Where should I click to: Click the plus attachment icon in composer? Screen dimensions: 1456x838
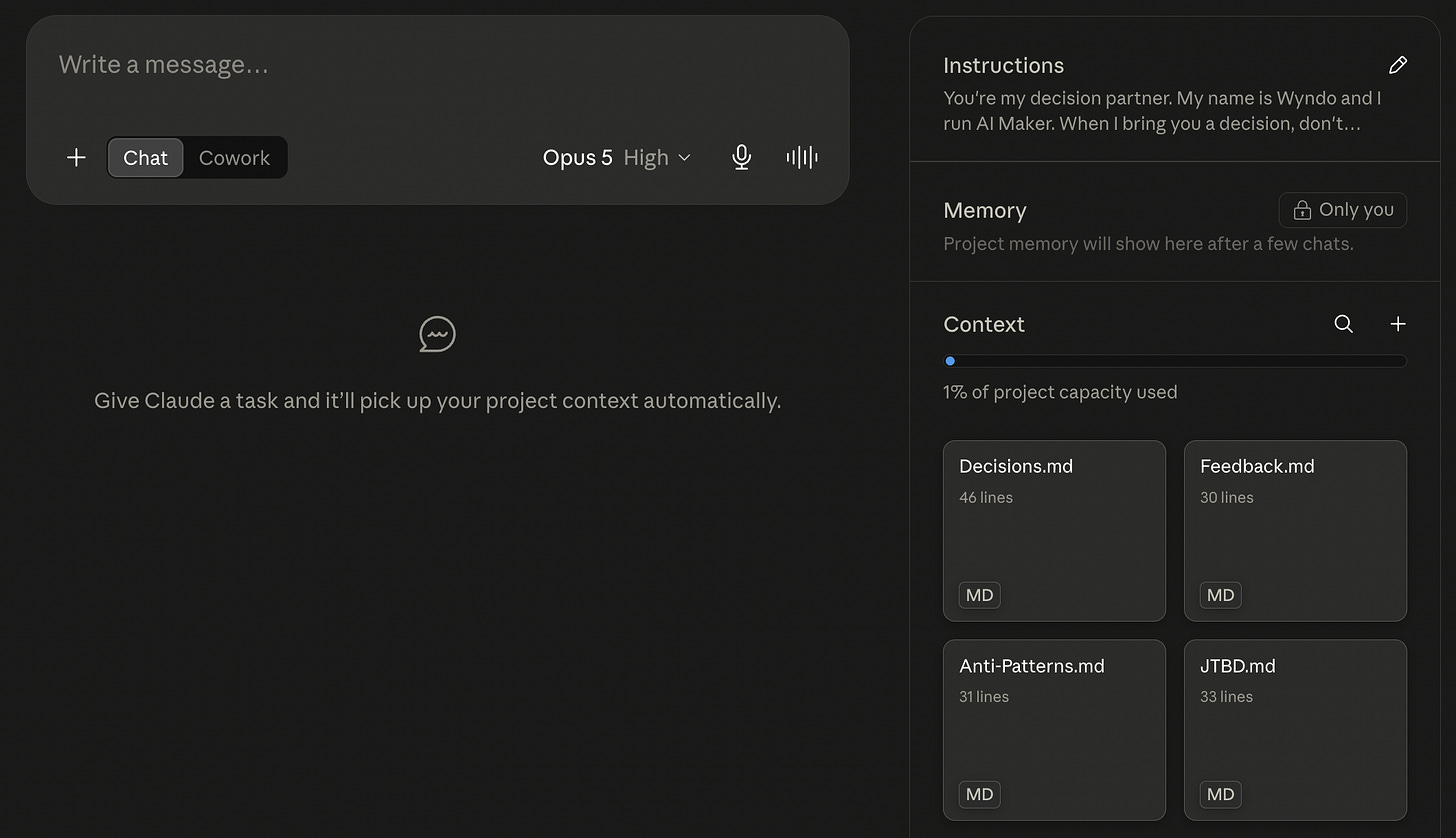[x=76, y=157]
